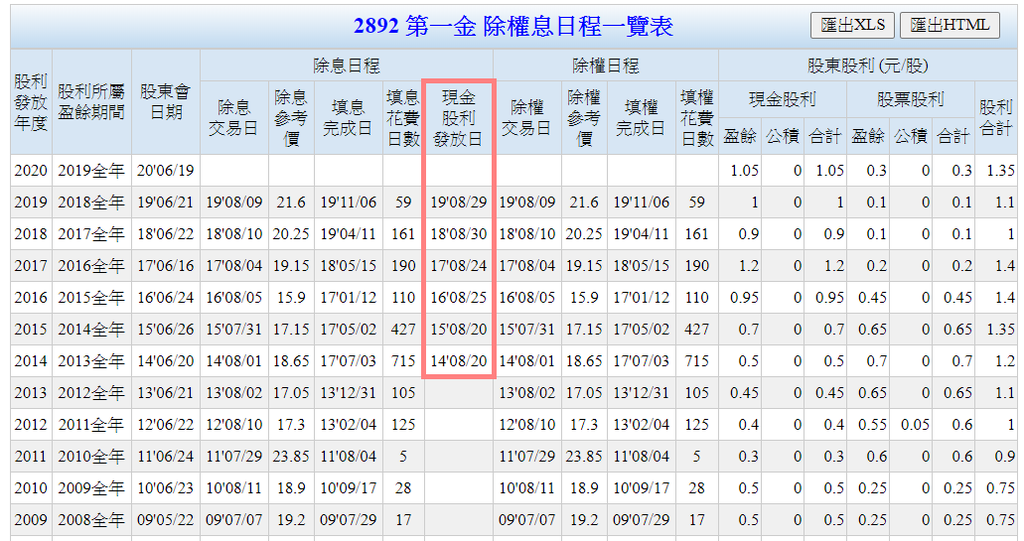The height and width of the screenshot is (541, 1024).
Task: Click the 2011全年 earnings period cell
Action: tap(91, 425)
